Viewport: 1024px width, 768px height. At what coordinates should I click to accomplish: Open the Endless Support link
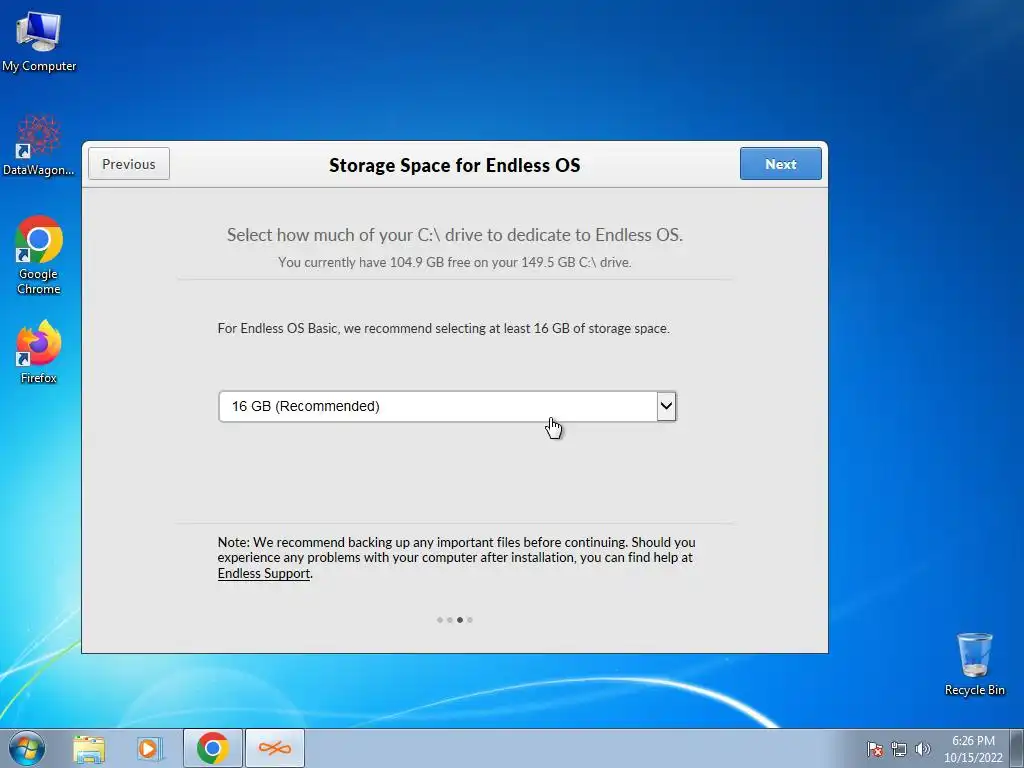264,573
